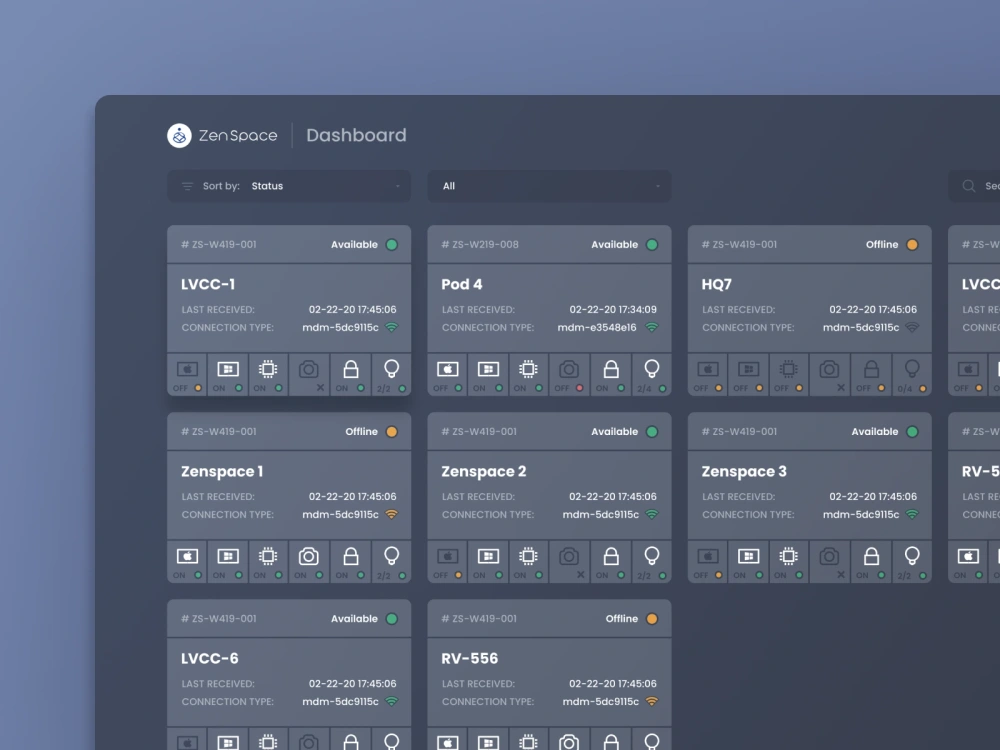Click the lightbulb icon on Zenspace 3
This screenshot has height=750, width=1000.
(911, 557)
